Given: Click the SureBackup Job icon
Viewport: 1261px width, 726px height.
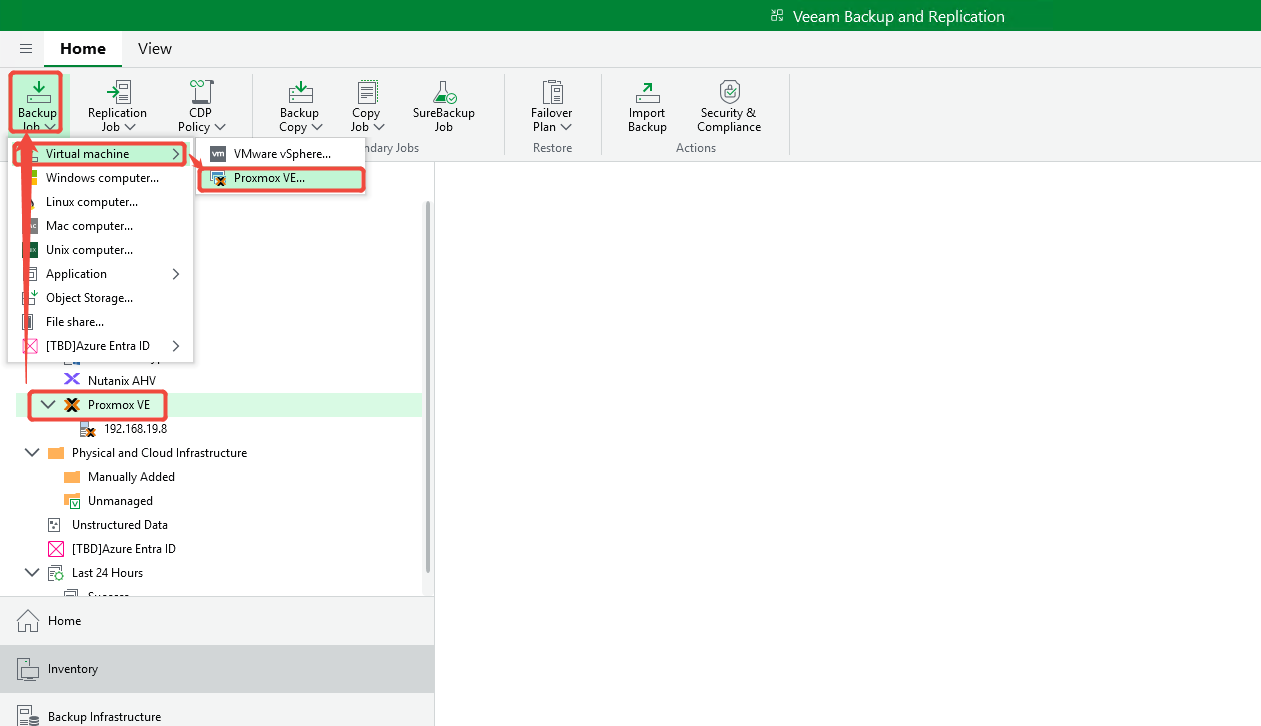Looking at the screenshot, I should click(x=444, y=92).
